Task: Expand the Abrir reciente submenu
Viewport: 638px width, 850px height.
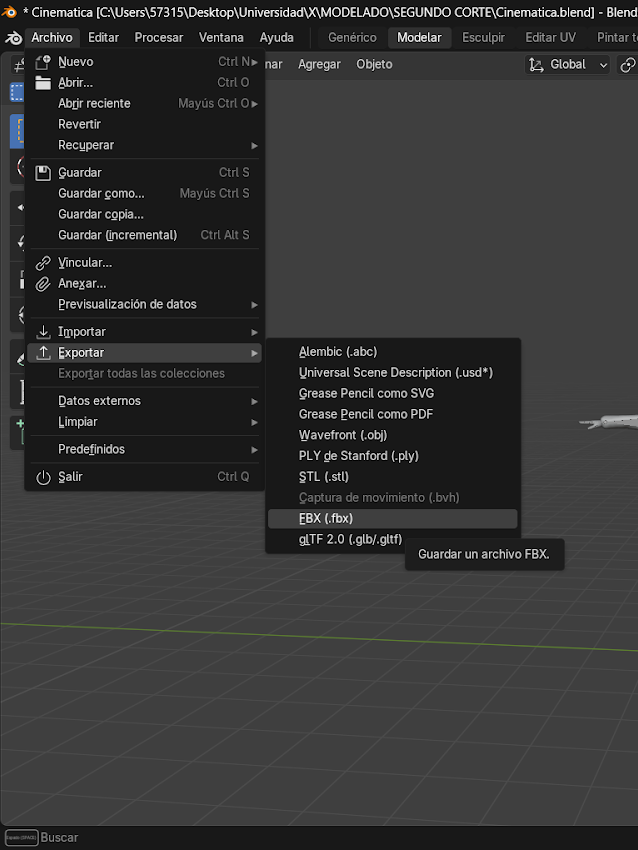Action: tap(145, 104)
